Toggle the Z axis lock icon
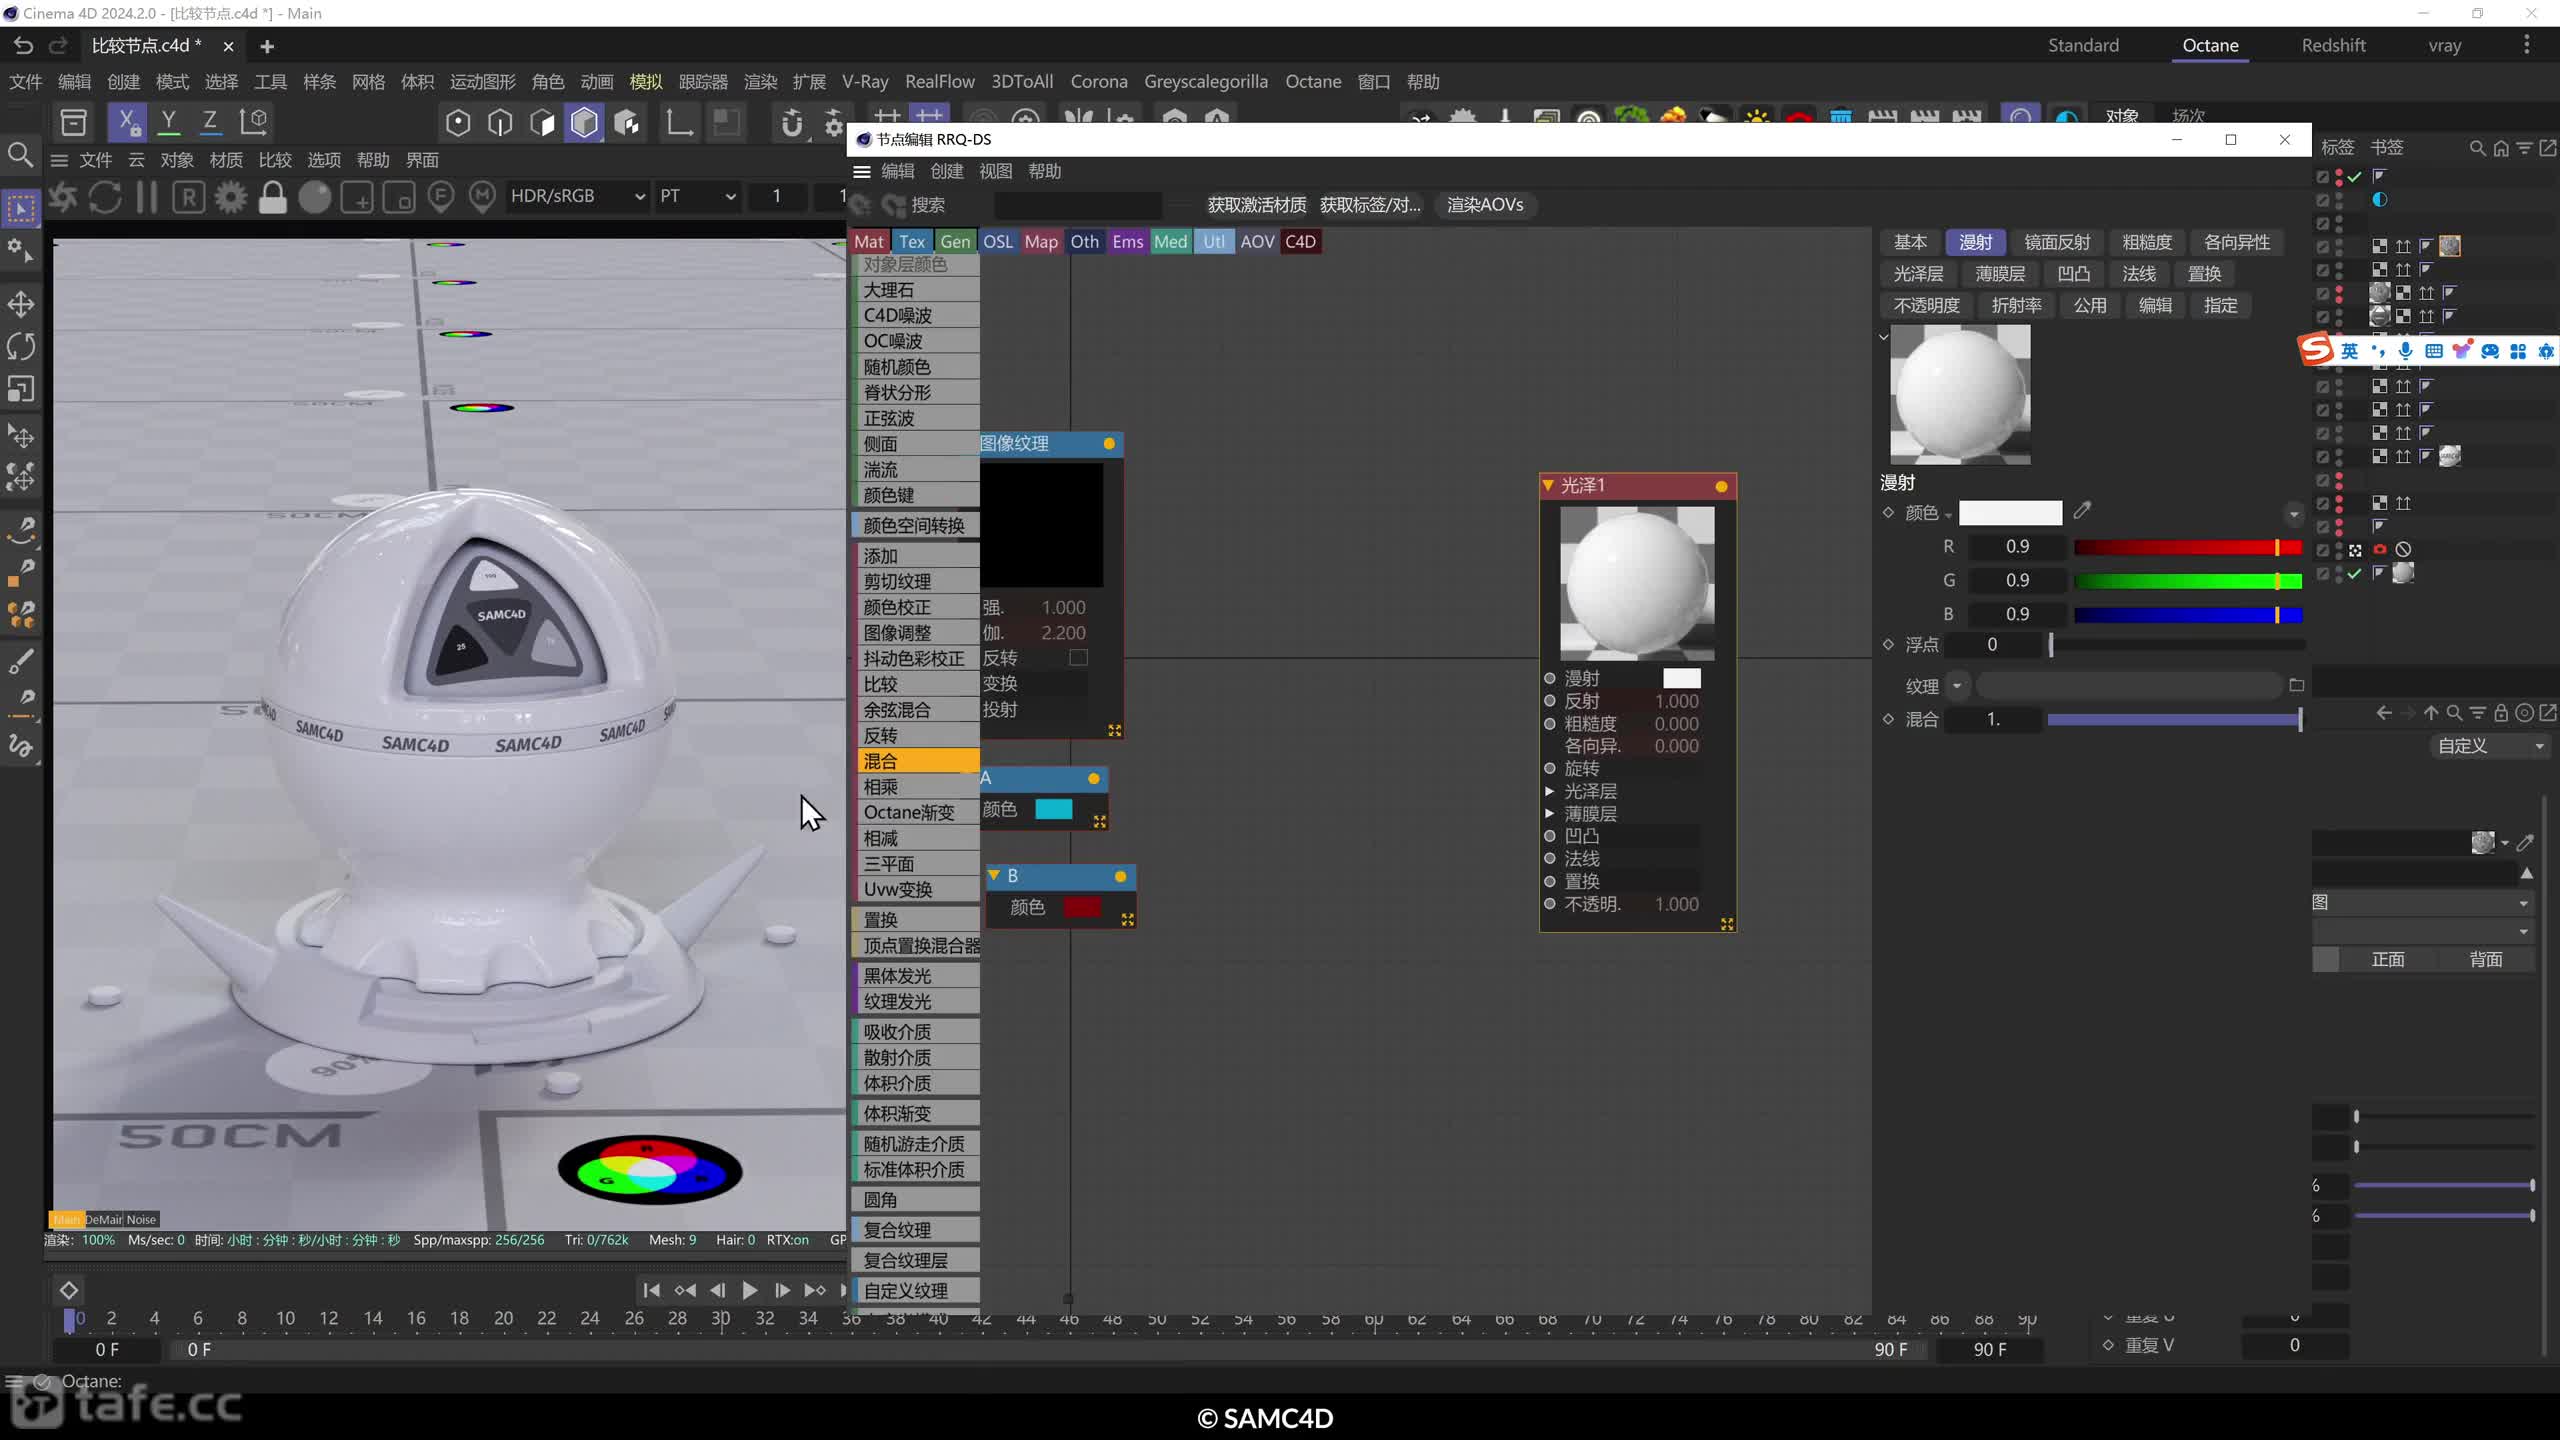 click(x=210, y=122)
